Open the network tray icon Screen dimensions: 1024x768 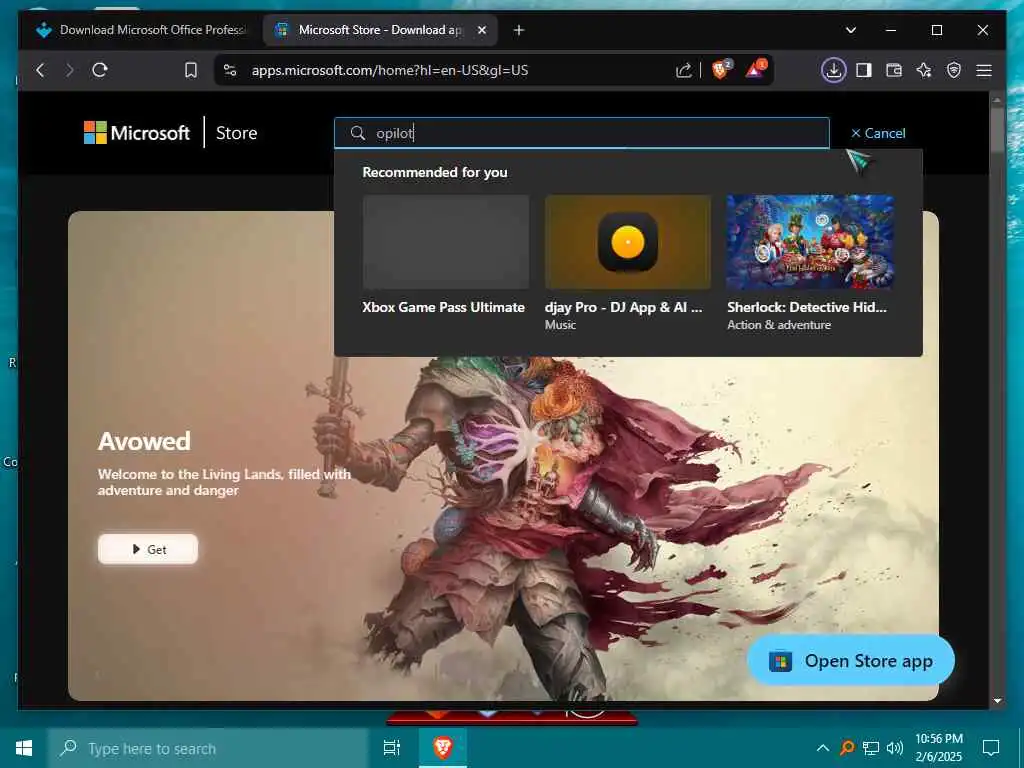(871, 748)
